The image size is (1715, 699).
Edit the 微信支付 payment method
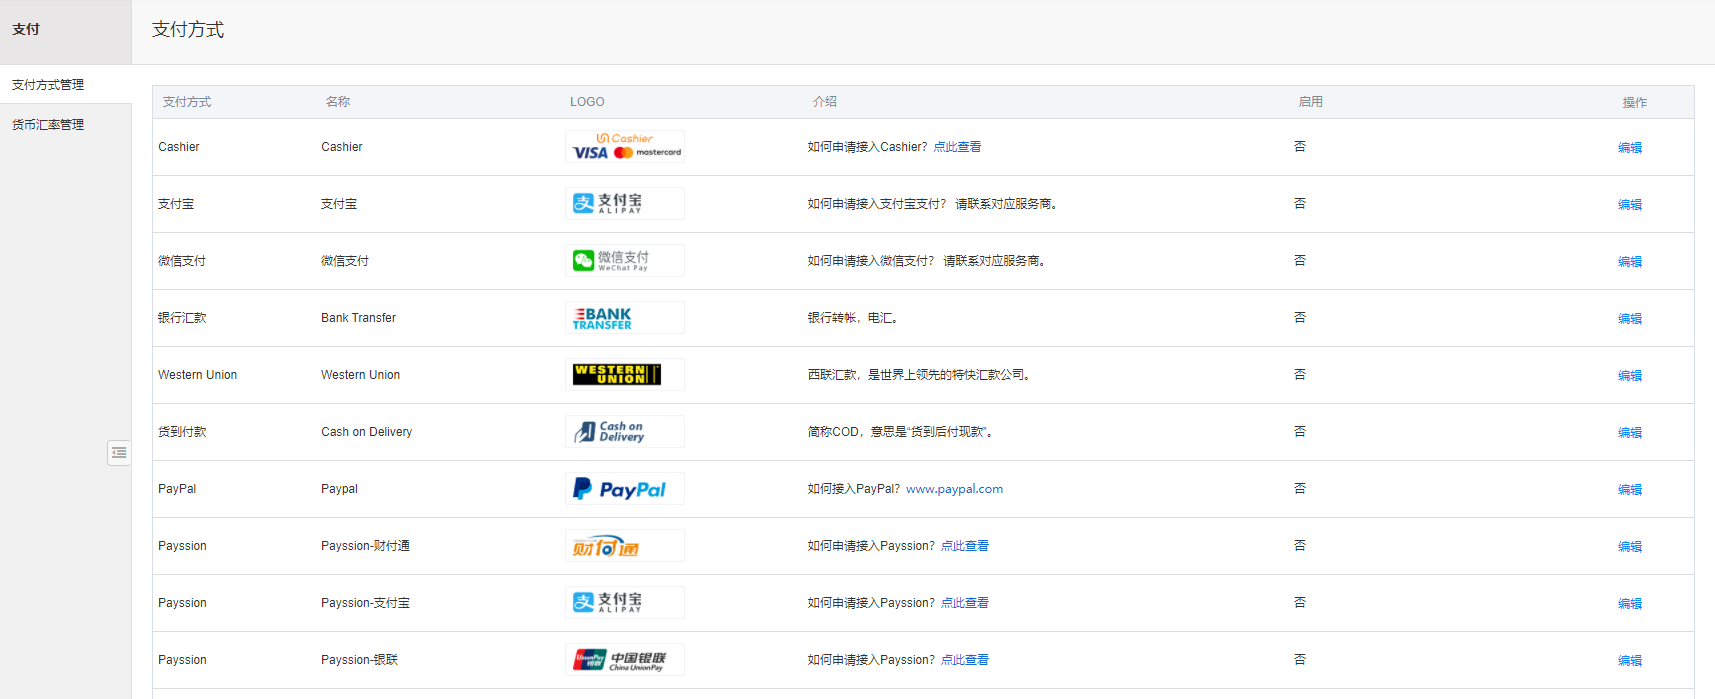[x=1630, y=262]
